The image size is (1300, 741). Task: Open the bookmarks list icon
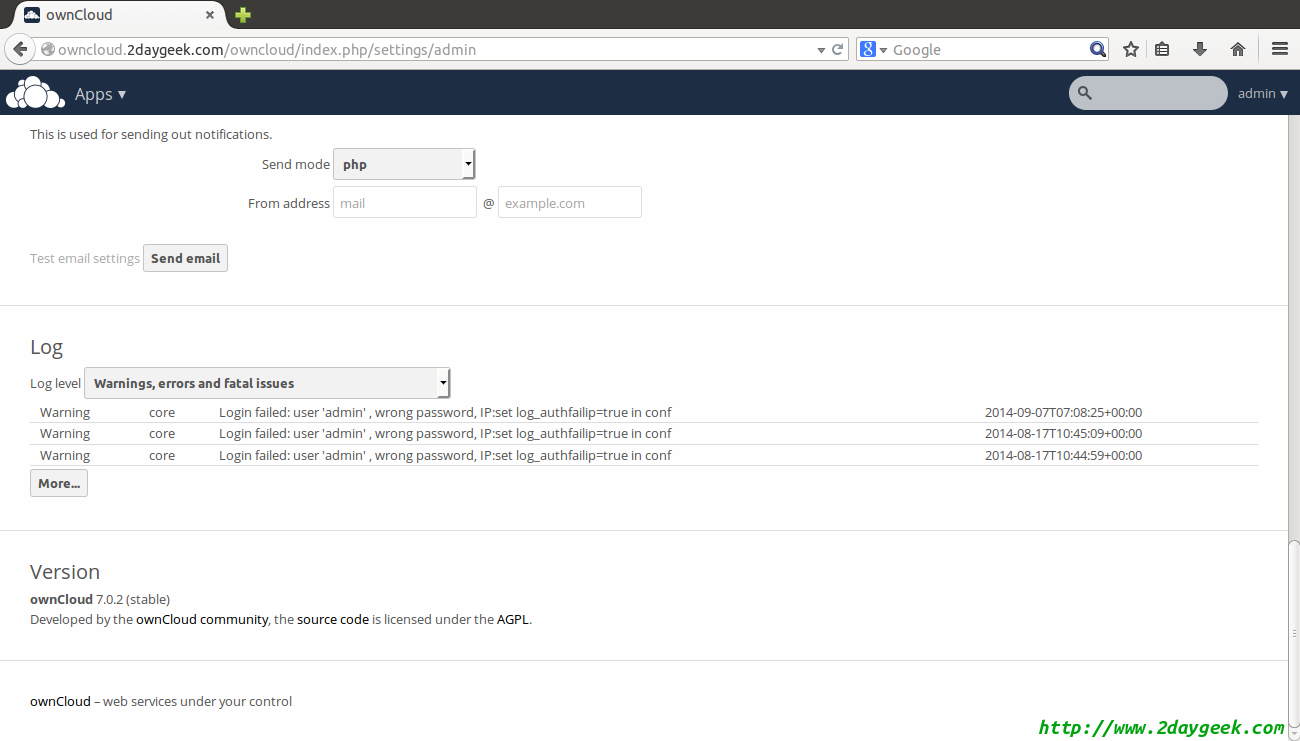point(1162,49)
